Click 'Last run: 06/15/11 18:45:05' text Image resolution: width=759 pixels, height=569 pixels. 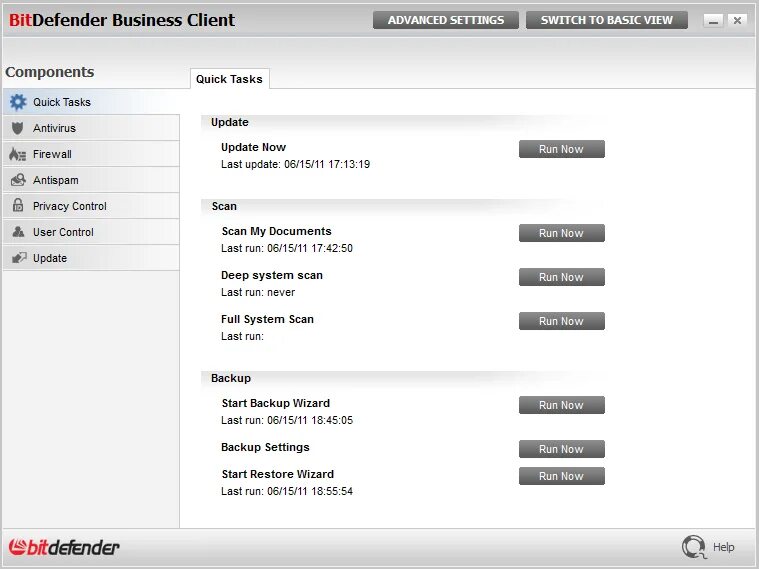287,420
